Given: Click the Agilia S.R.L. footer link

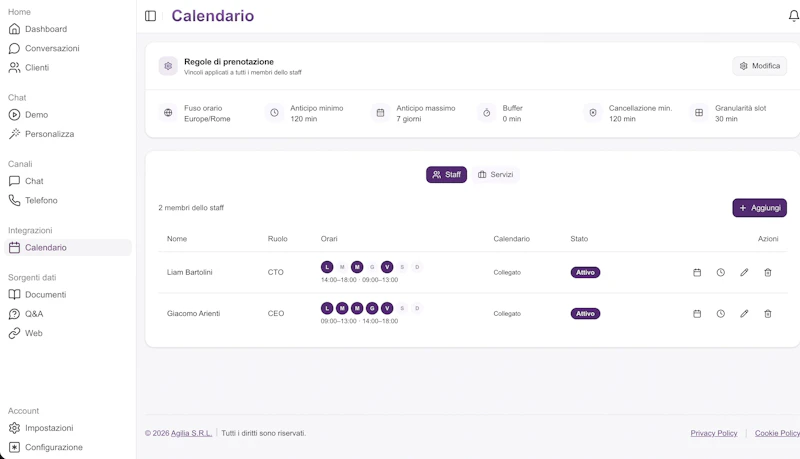Looking at the screenshot, I should (191, 433).
